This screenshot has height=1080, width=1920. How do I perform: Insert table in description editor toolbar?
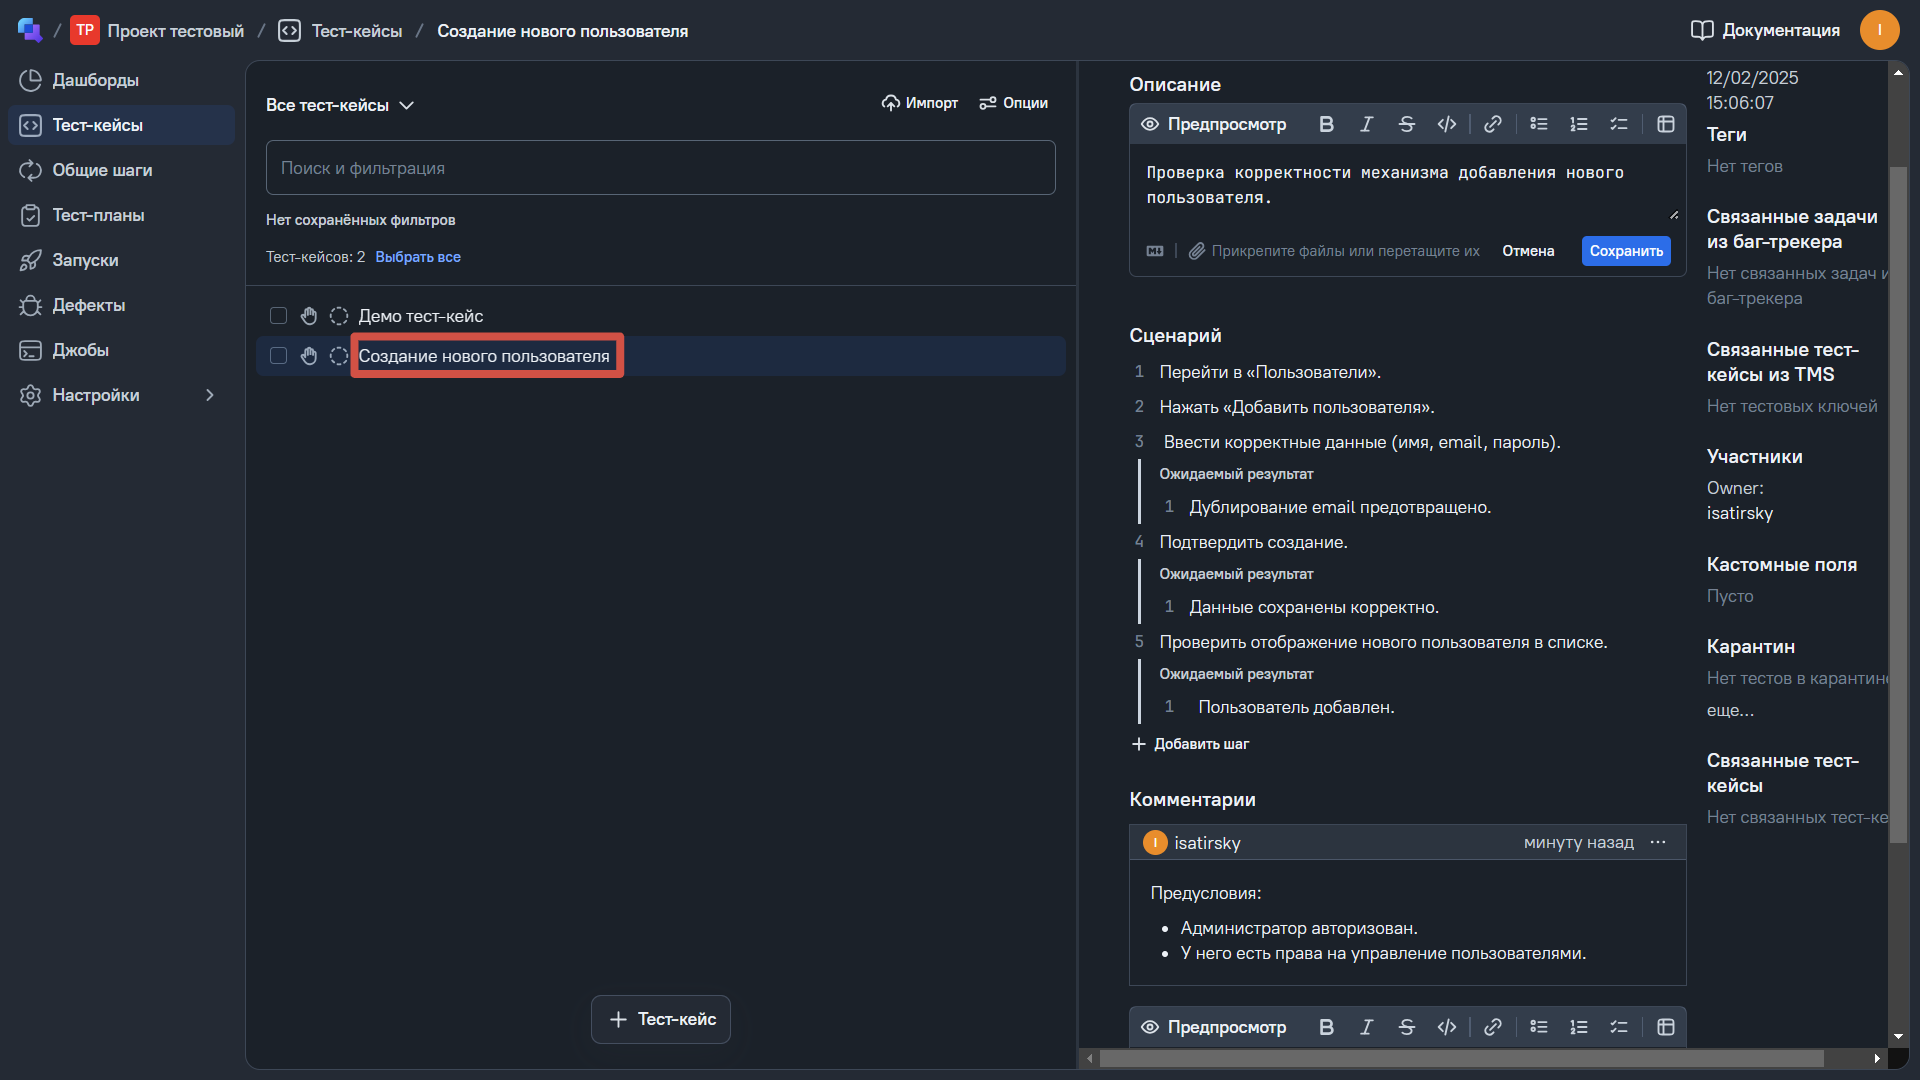click(x=1665, y=124)
